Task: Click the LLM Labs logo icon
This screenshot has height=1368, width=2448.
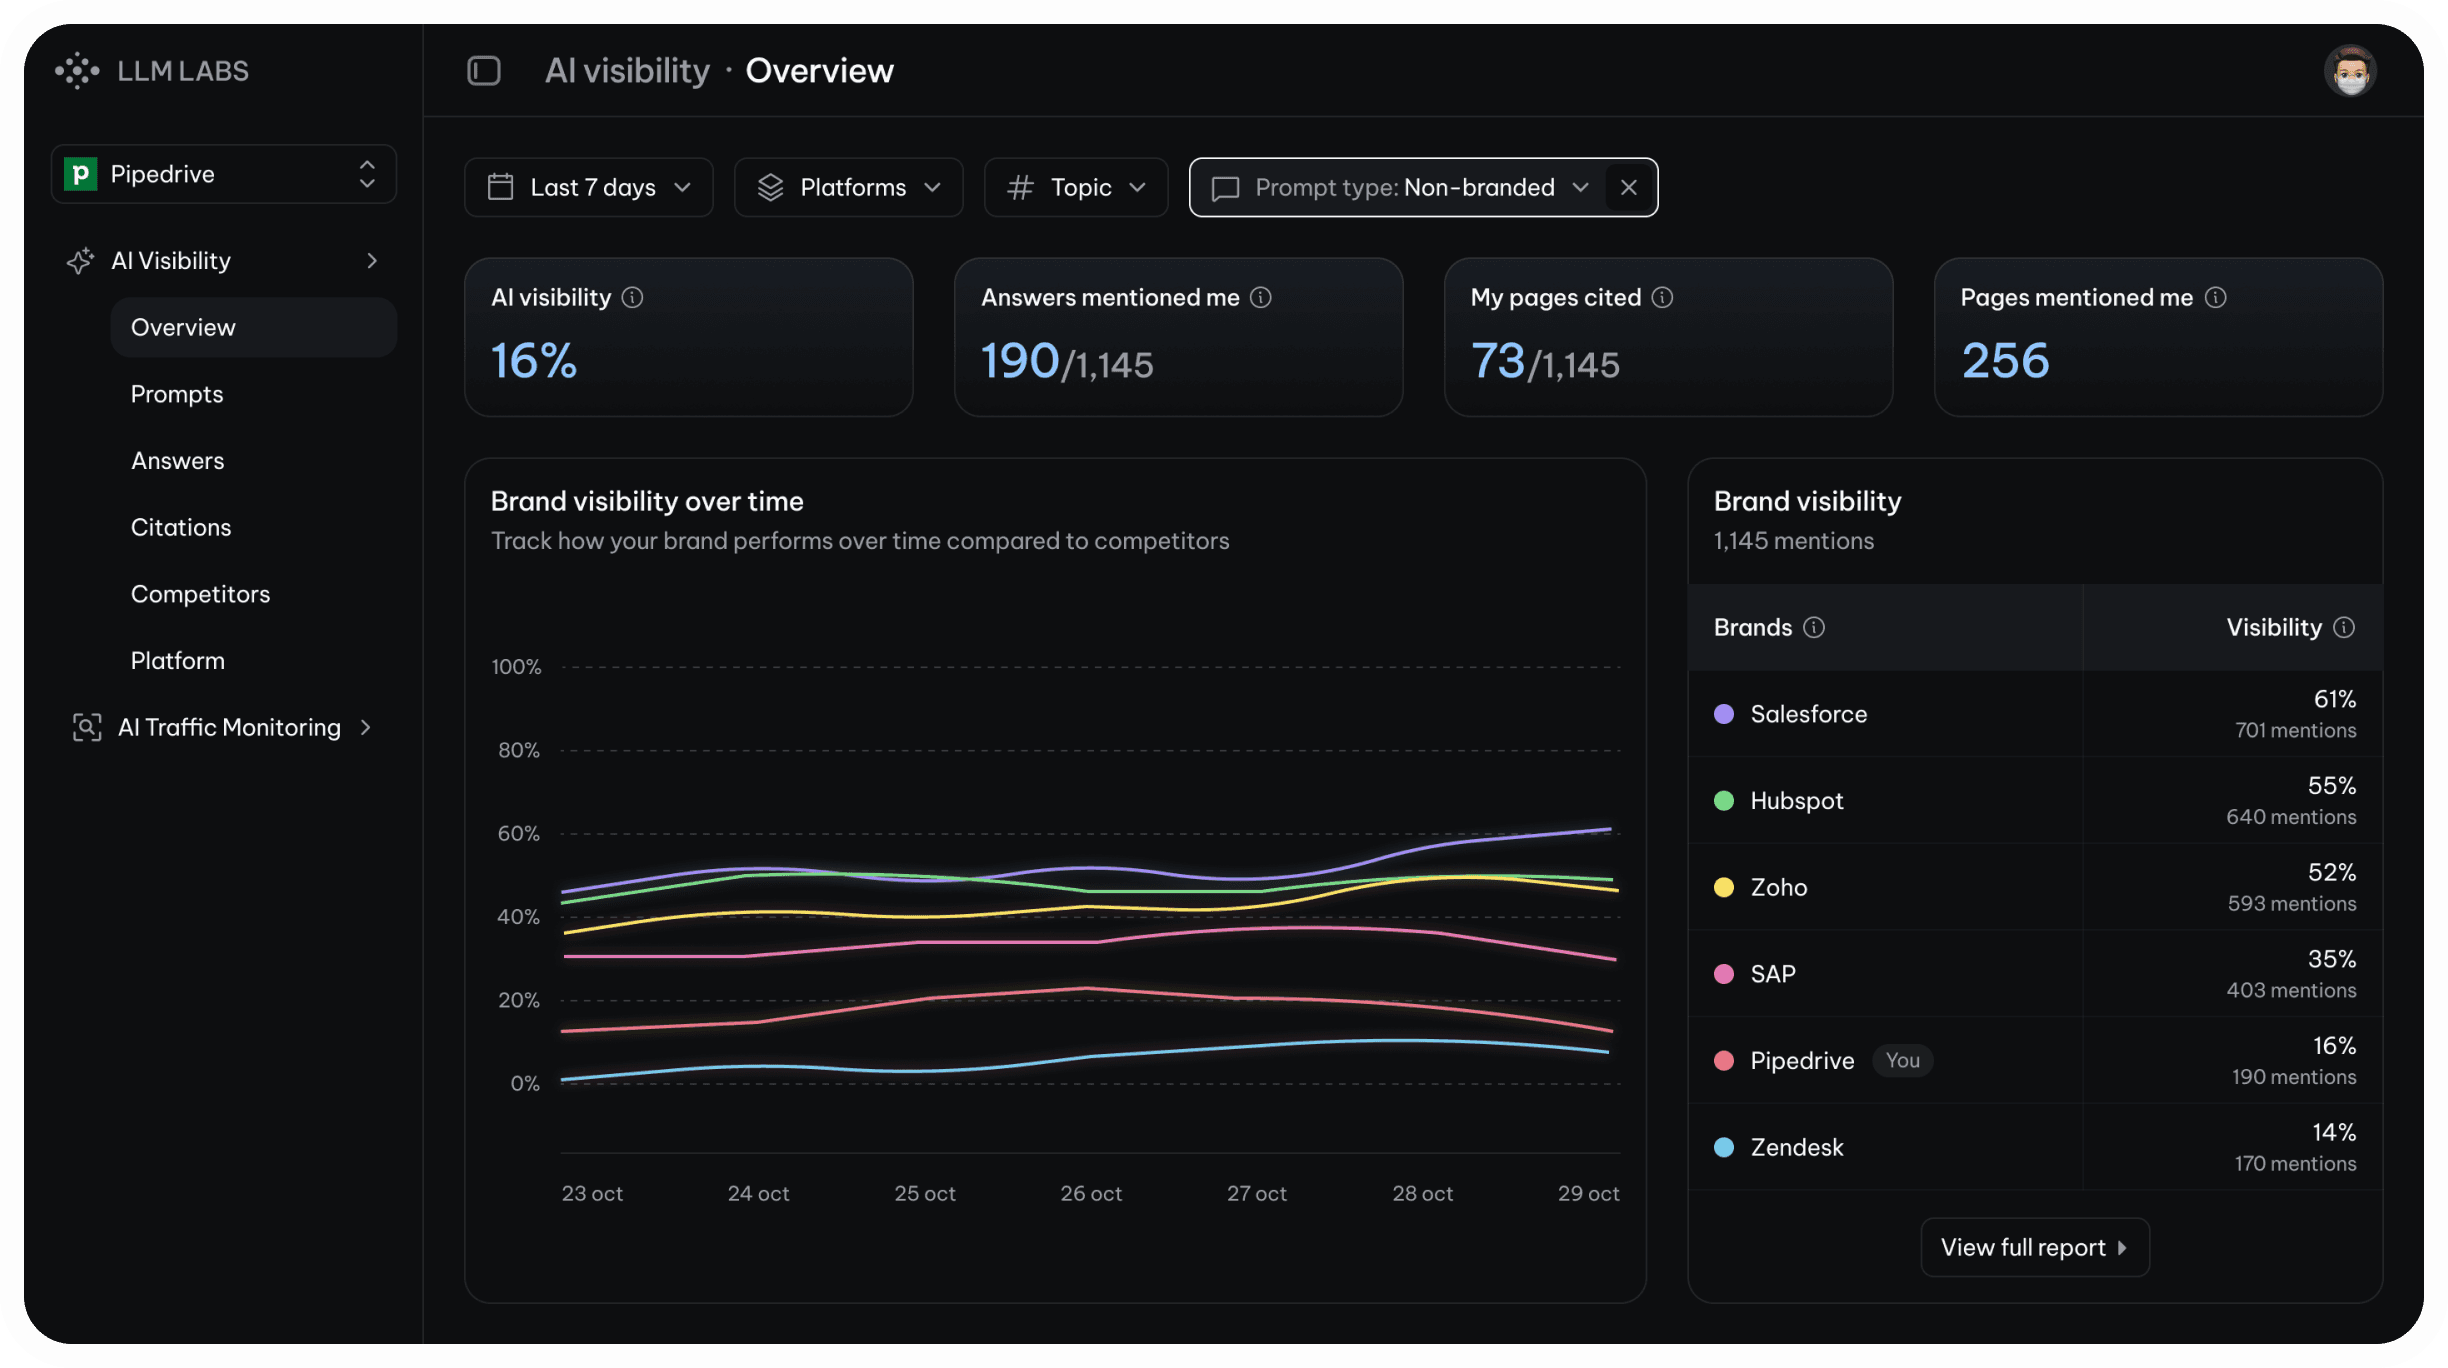Action: 77,71
